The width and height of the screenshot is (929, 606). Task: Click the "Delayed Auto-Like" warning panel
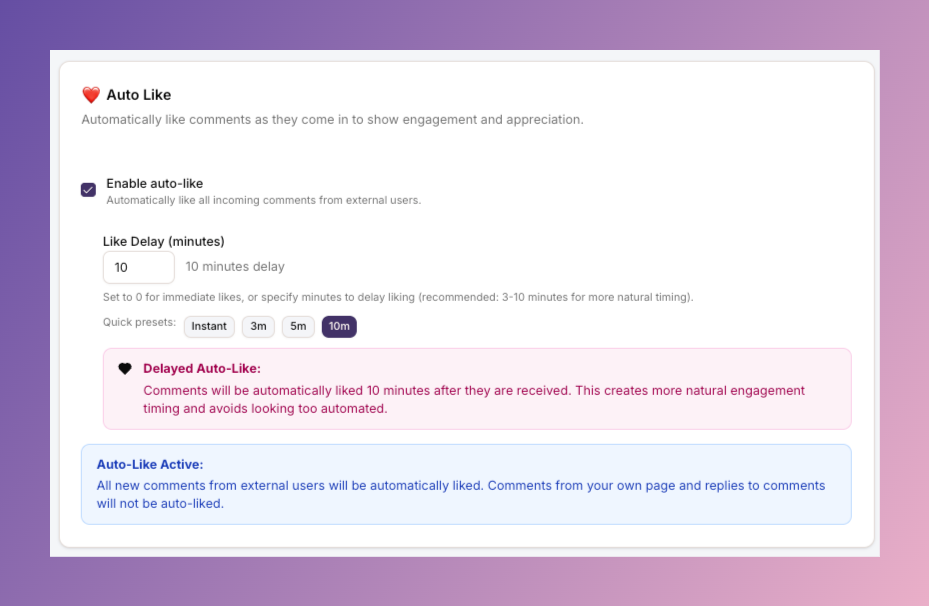tap(477, 388)
